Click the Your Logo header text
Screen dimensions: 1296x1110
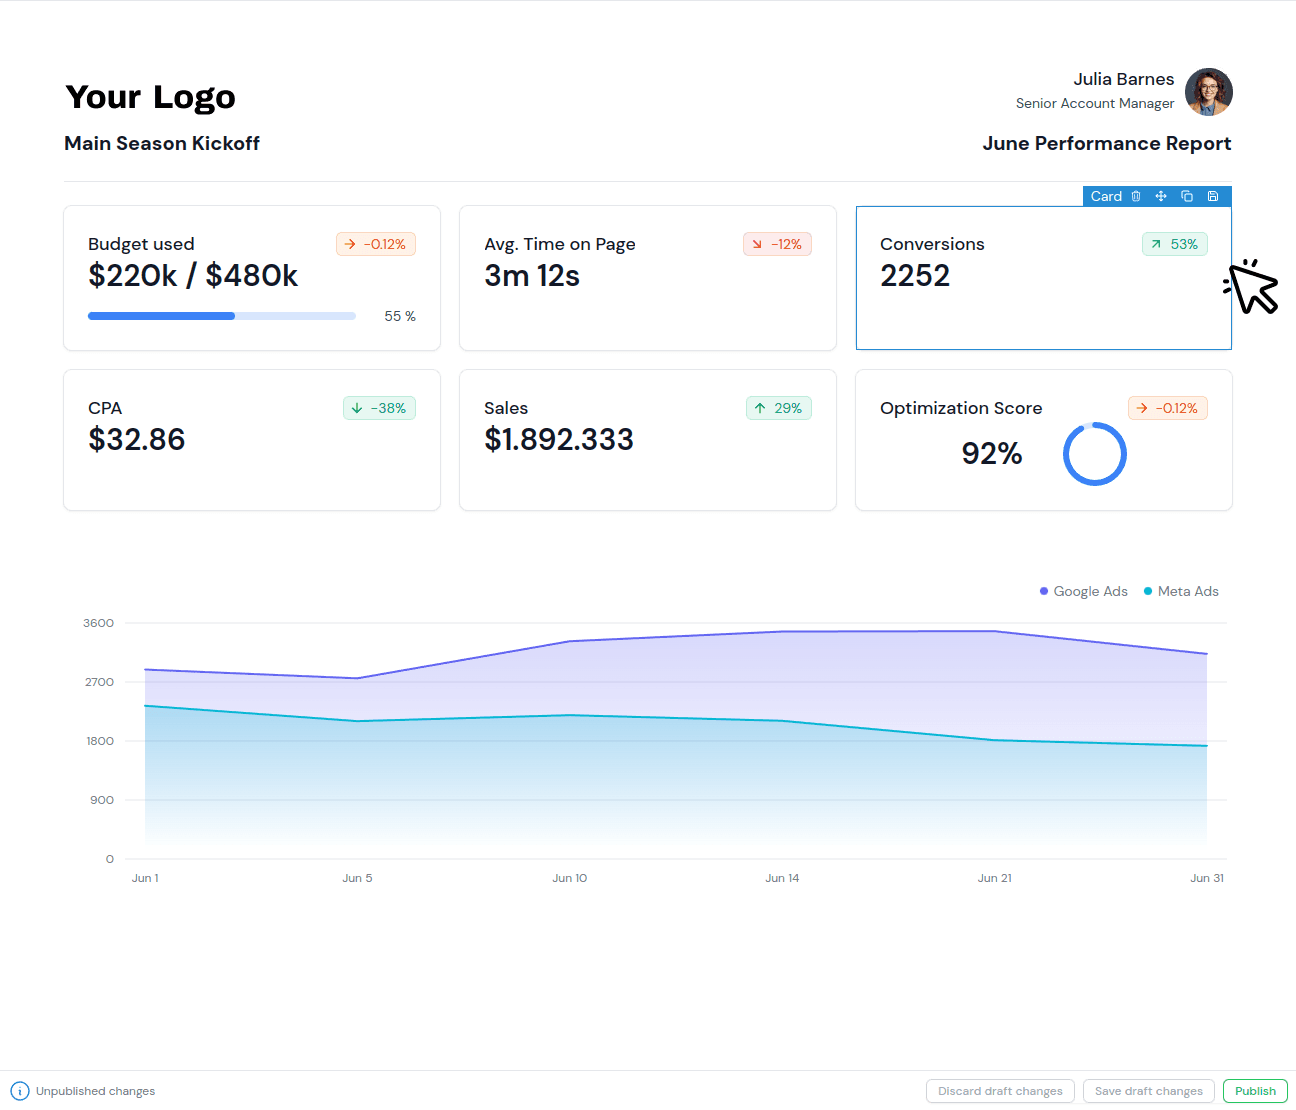[151, 97]
